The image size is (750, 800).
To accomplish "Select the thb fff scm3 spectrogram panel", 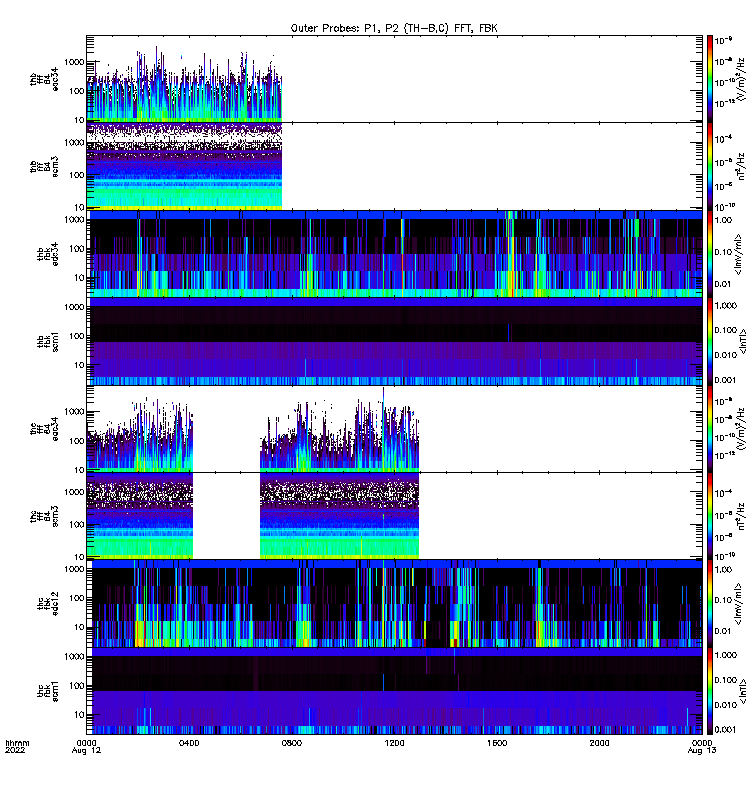I will 394,166.
